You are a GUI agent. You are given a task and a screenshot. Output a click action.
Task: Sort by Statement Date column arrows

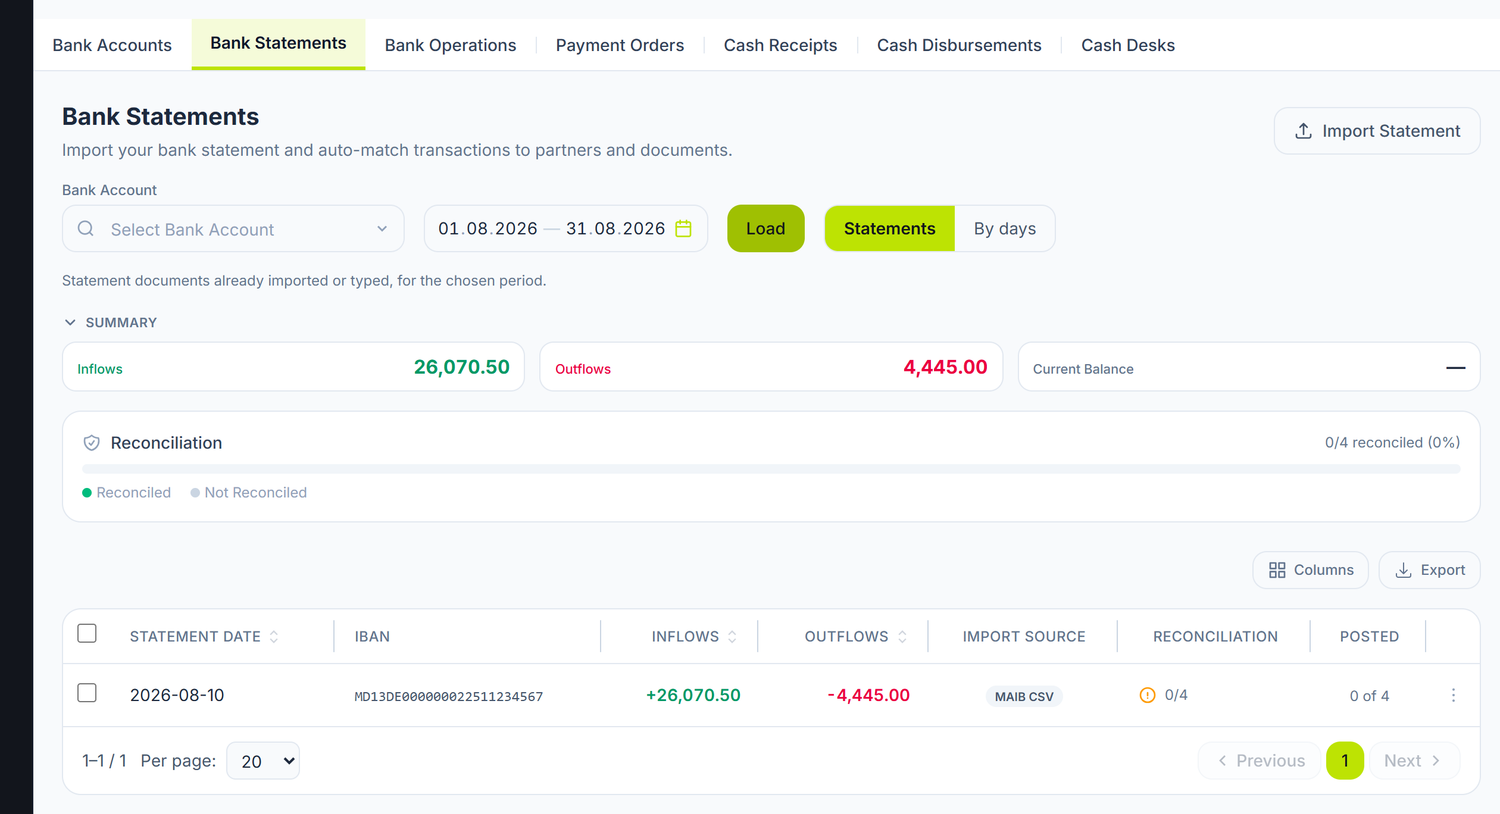[274, 637]
